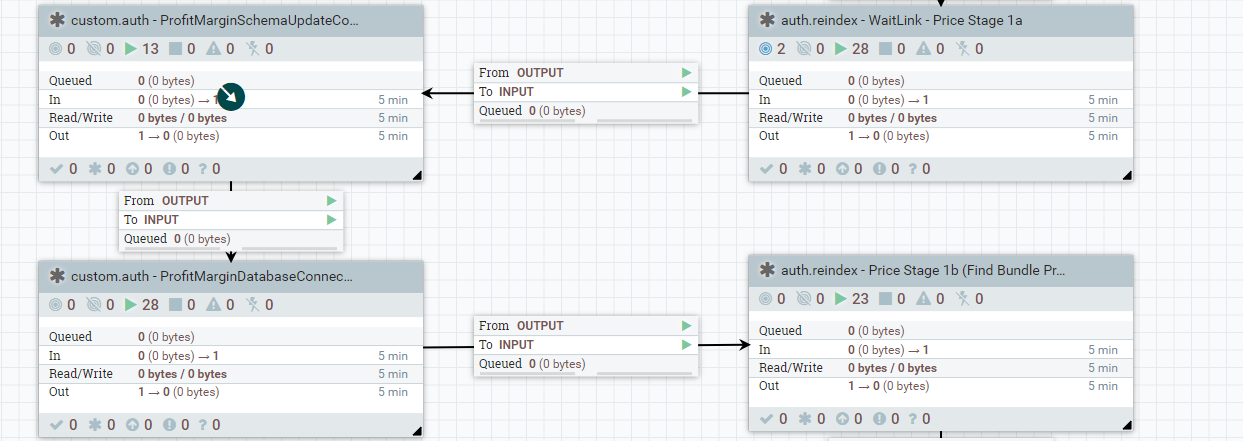The height and width of the screenshot is (441, 1243).
Task: Click the process group asterisk icon of WaitLink header
Action: click(x=767, y=20)
